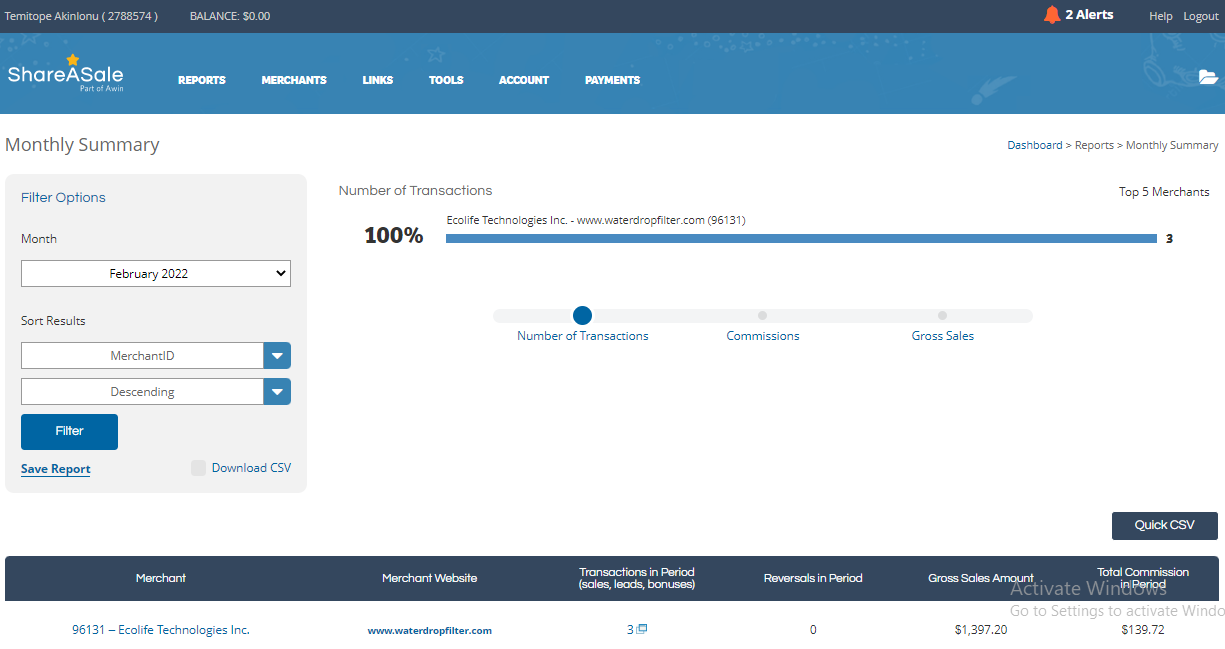Open the Account menu
Screen dimensions: 1225x649
(x=524, y=80)
